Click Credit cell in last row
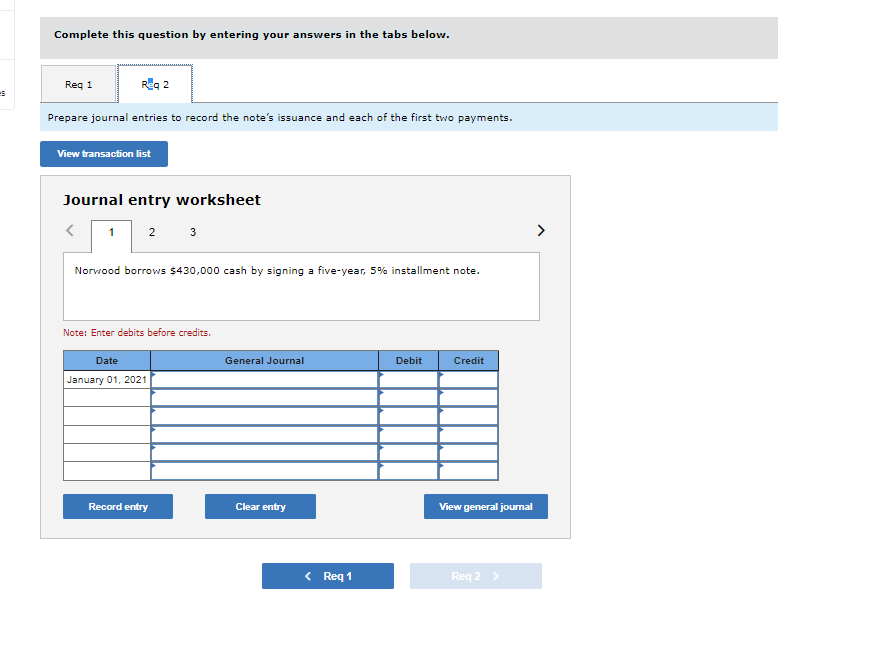The image size is (883, 671). 469,471
